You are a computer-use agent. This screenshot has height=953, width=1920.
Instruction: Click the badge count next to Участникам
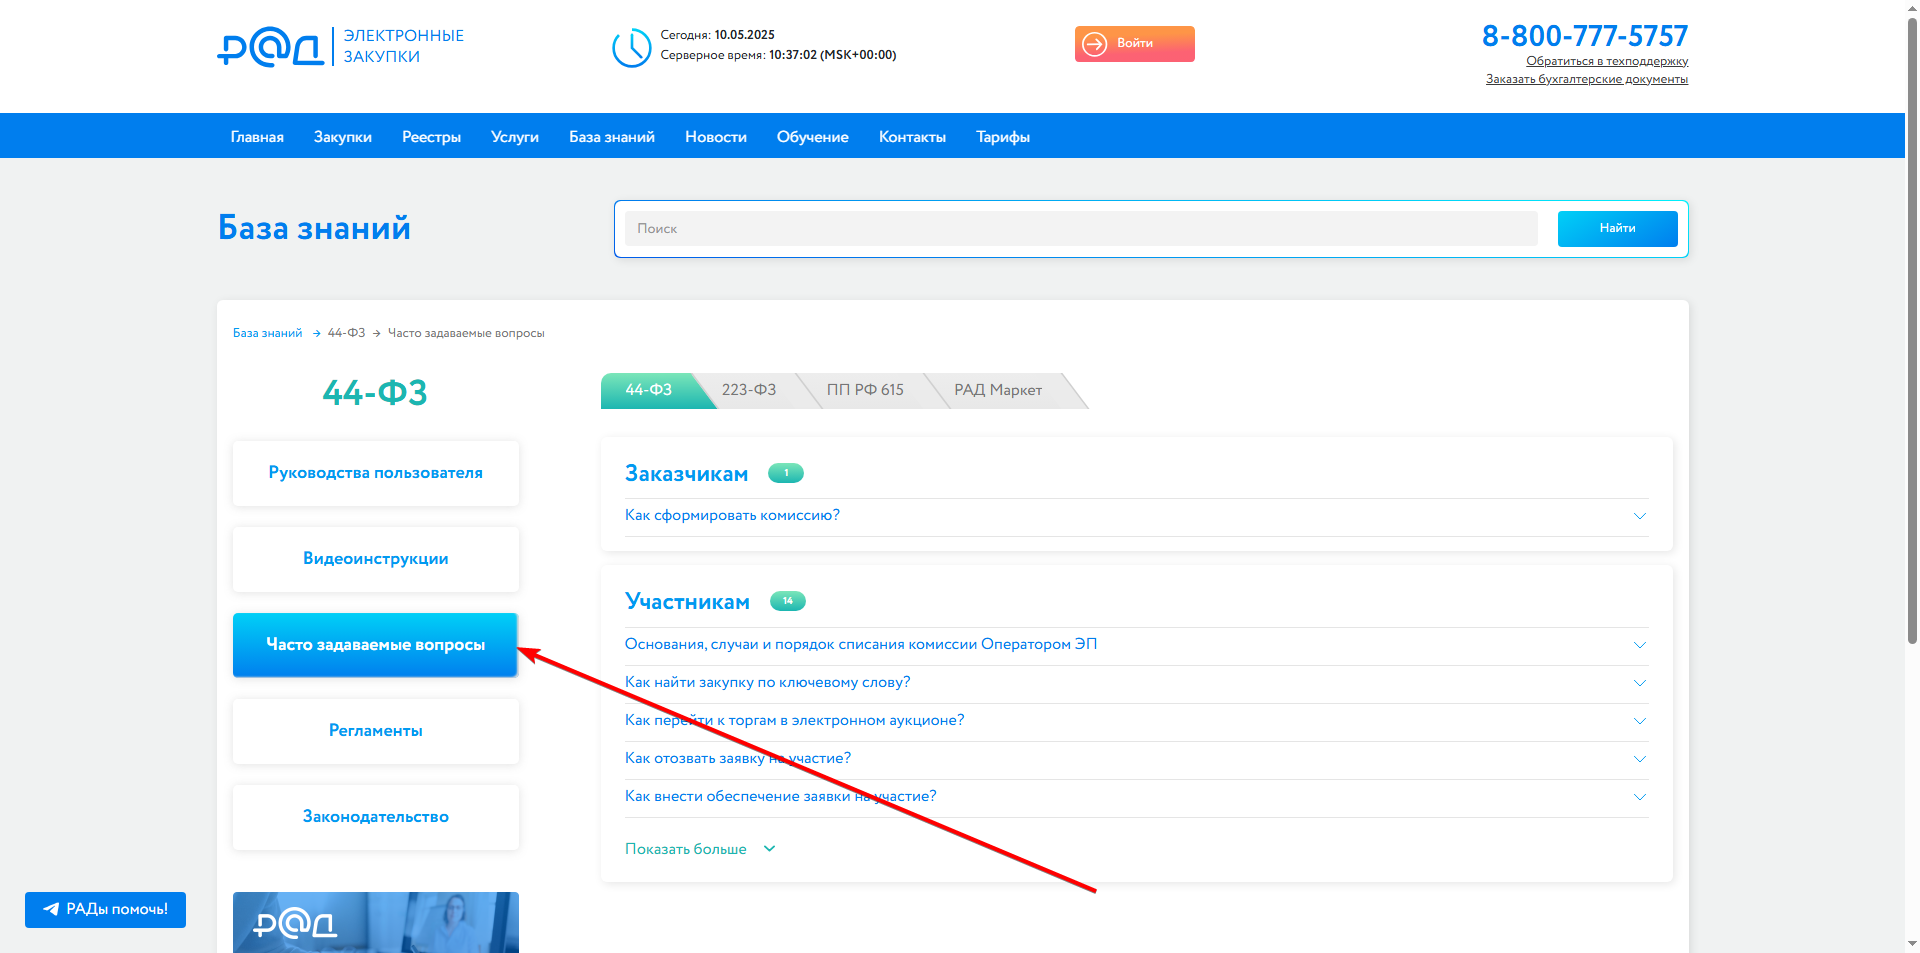pyautogui.click(x=788, y=601)
